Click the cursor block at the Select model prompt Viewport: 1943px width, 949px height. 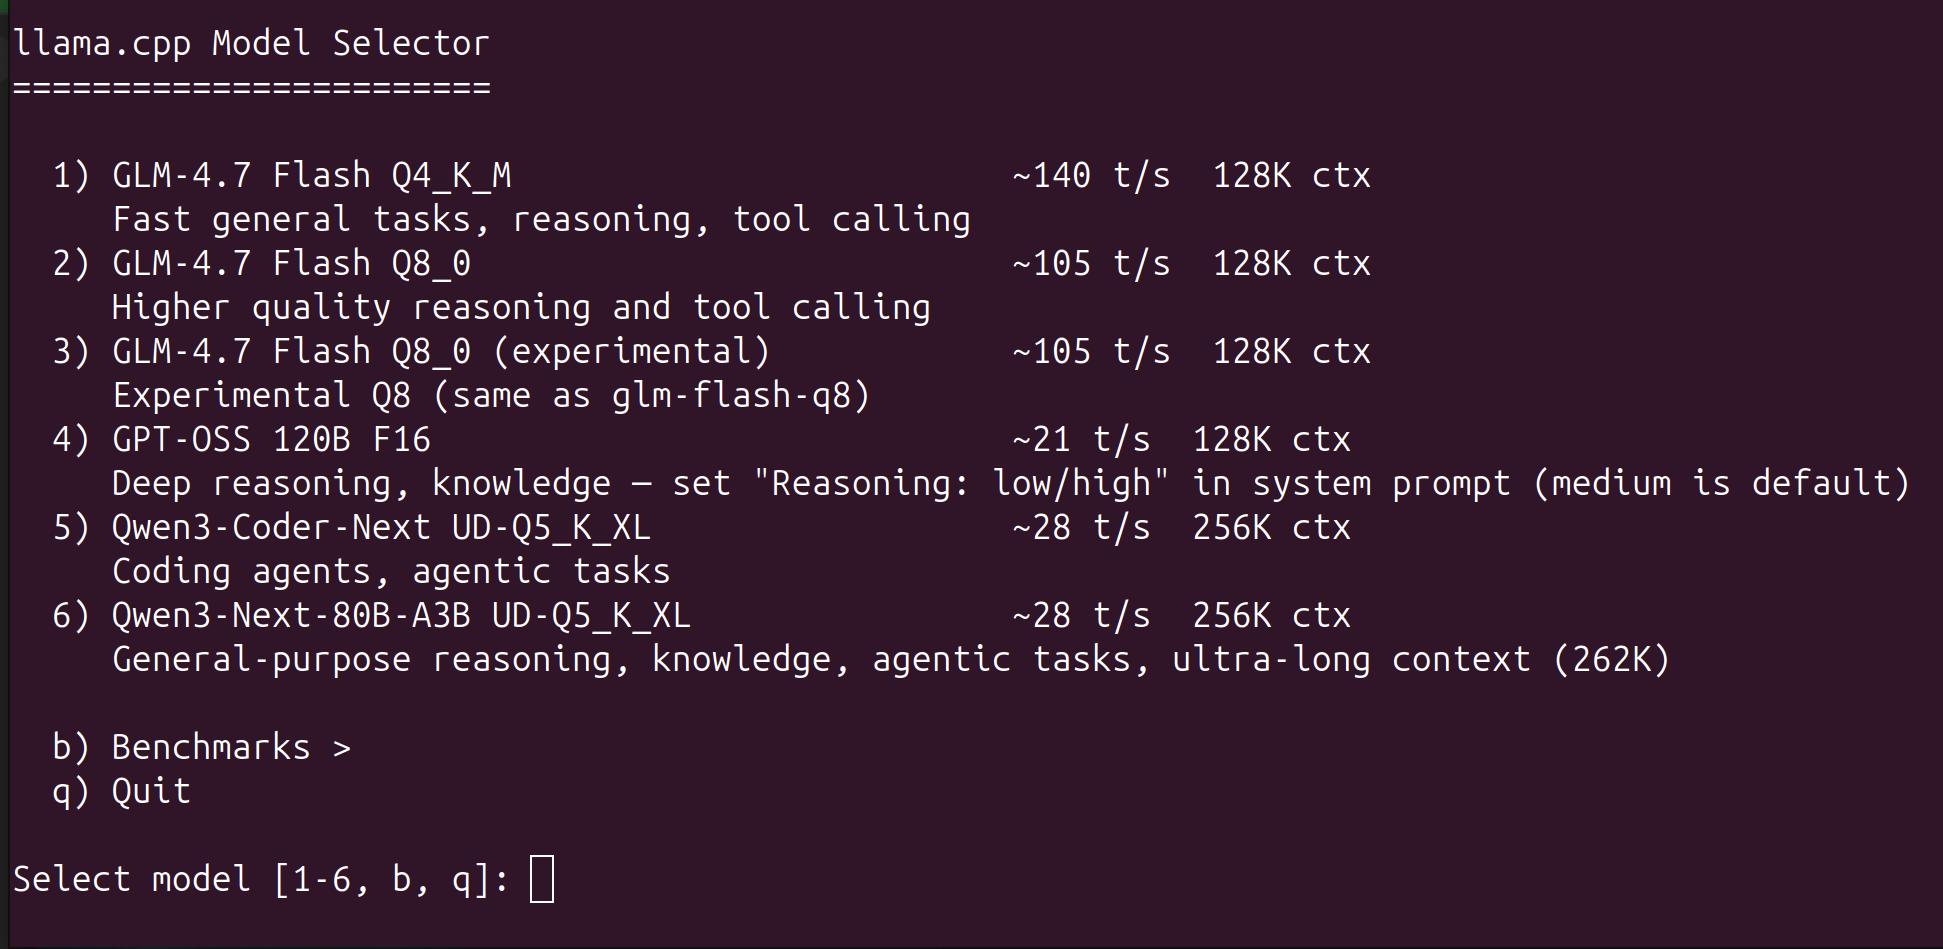(x=542, y=880)
